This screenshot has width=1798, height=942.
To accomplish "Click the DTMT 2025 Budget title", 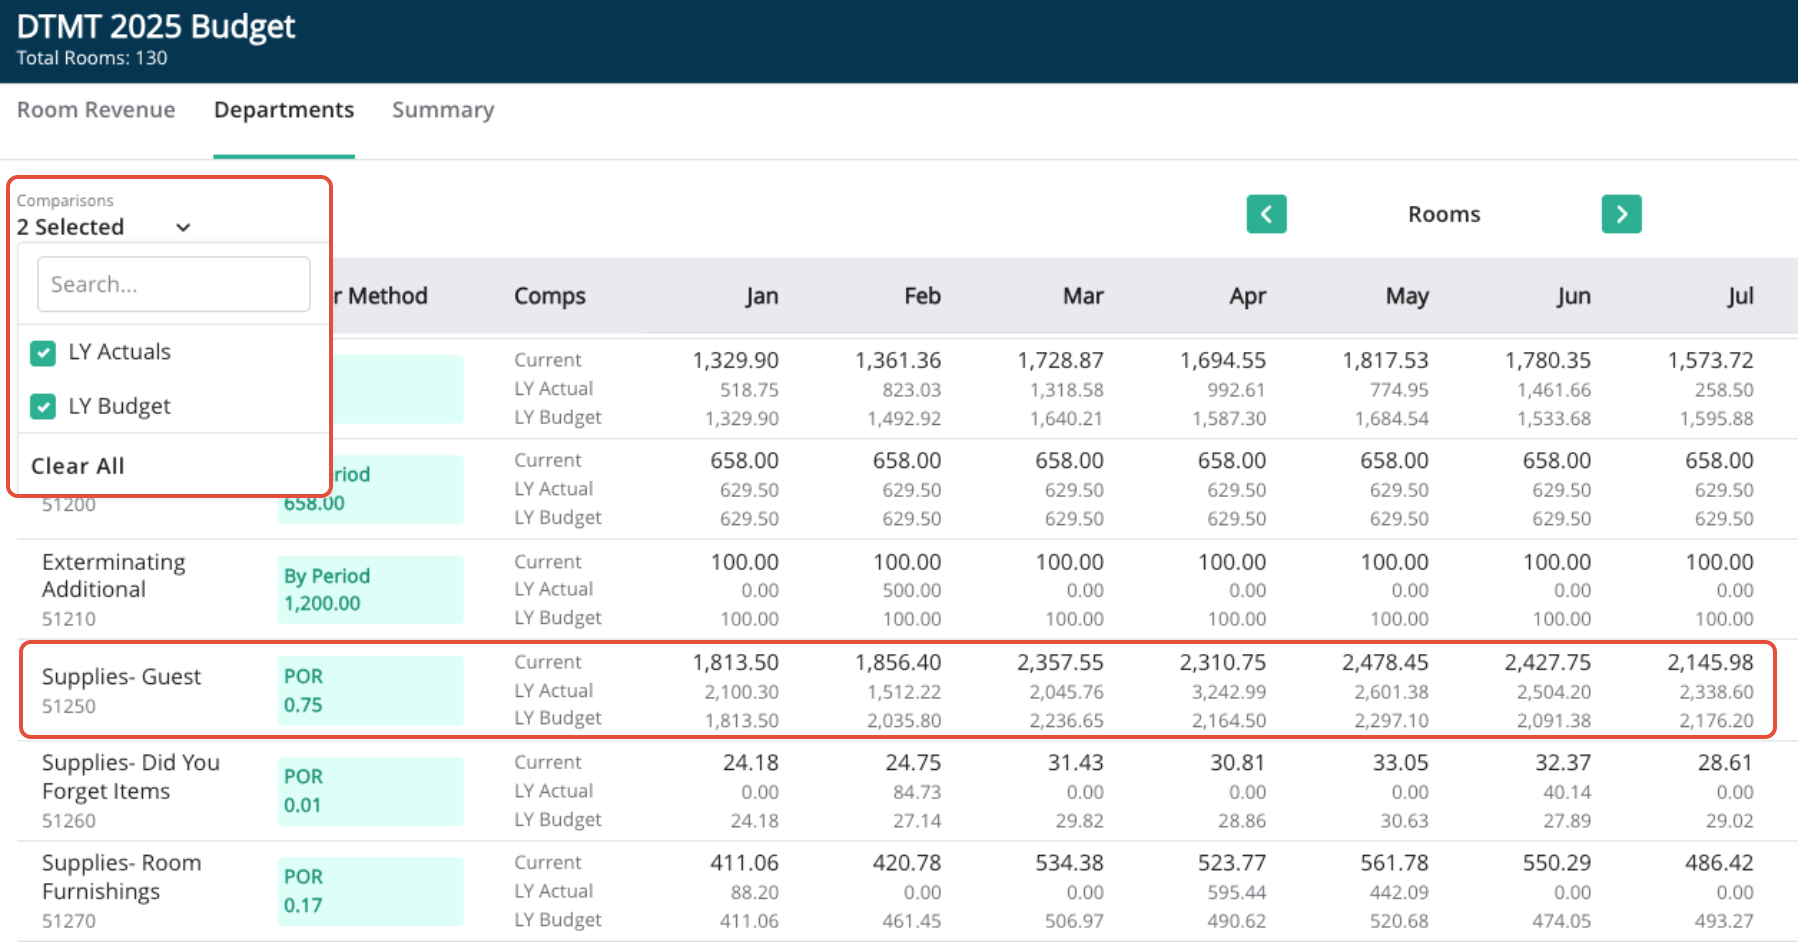I will tap(156, 26).
